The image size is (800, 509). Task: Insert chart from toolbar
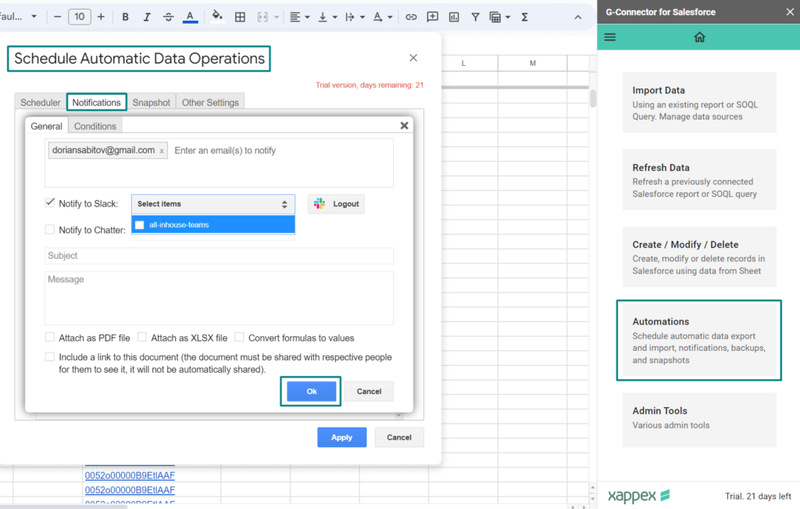(x=454, y=17)
